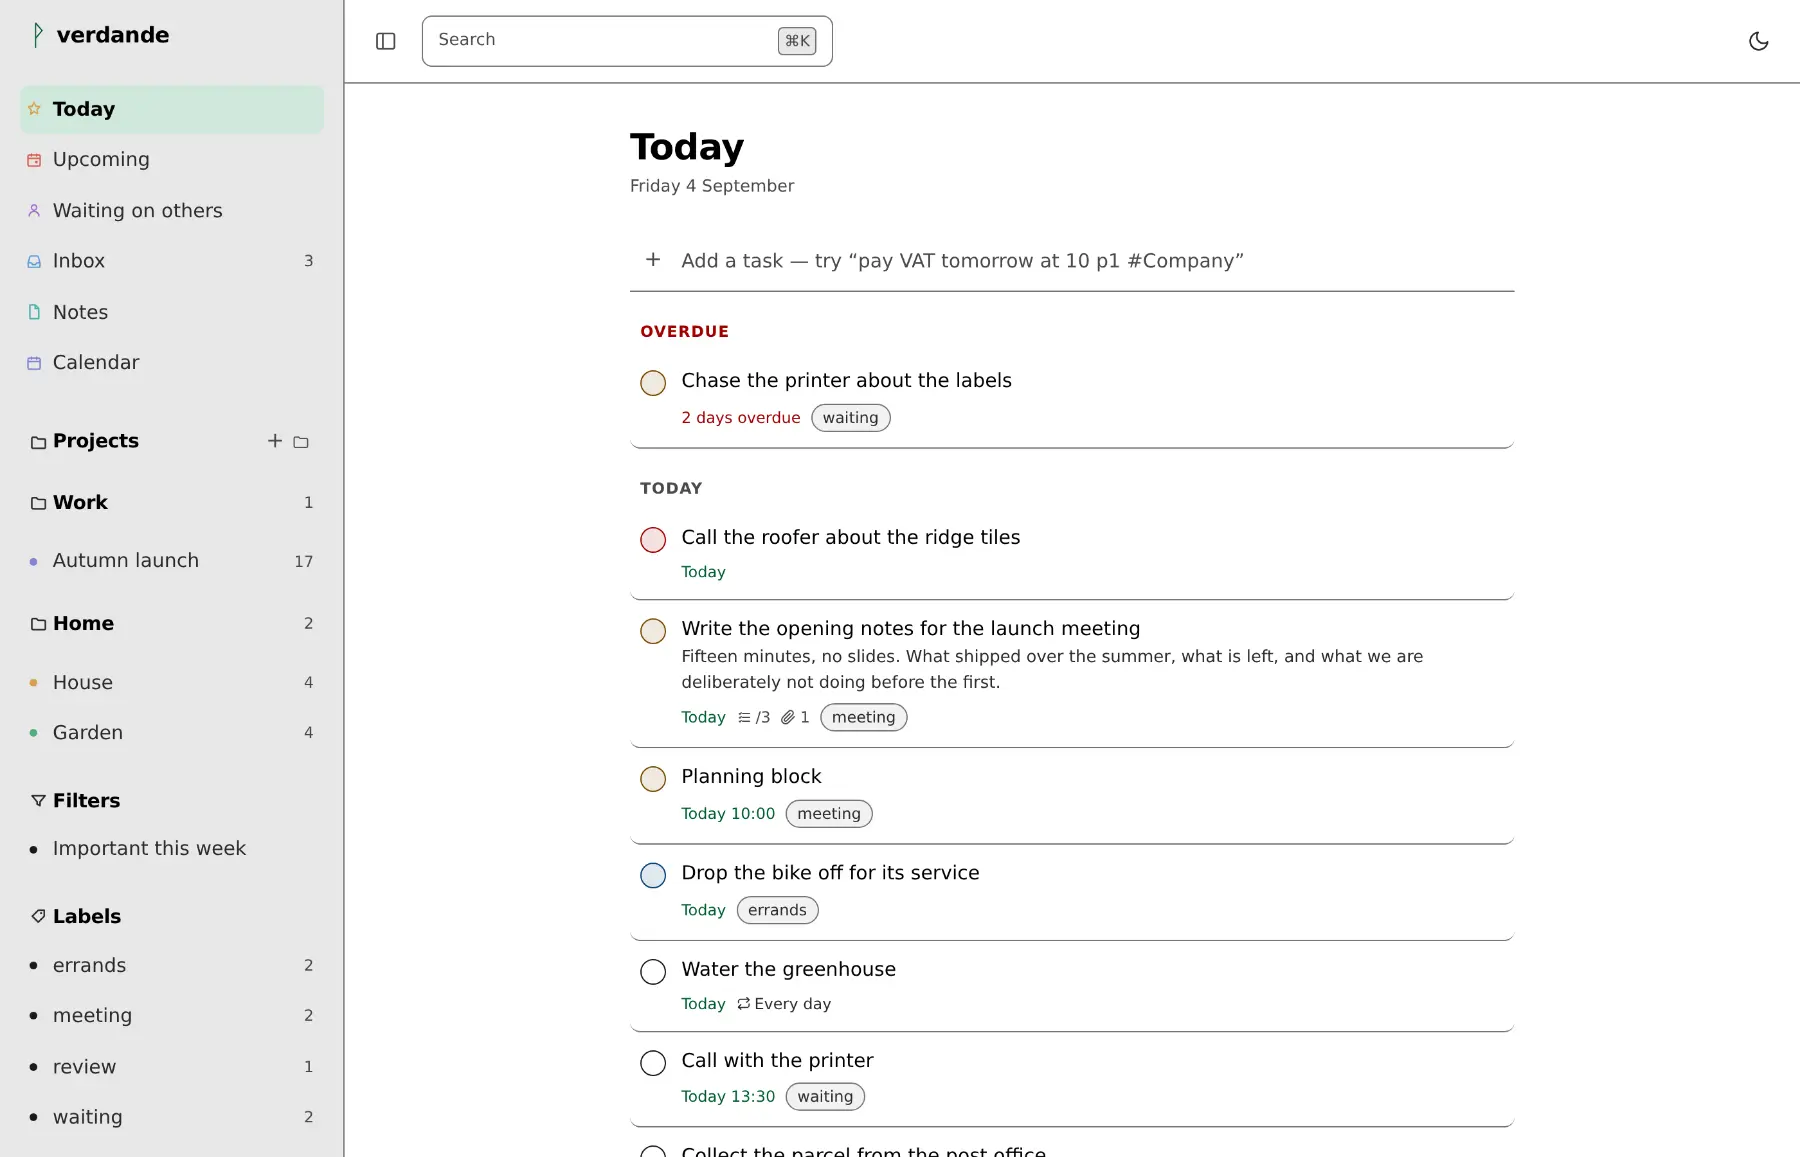The height and width of the screenshot is (1157, 1800).
Task: Click the plus icon to add project
Action: coord(275,441)
